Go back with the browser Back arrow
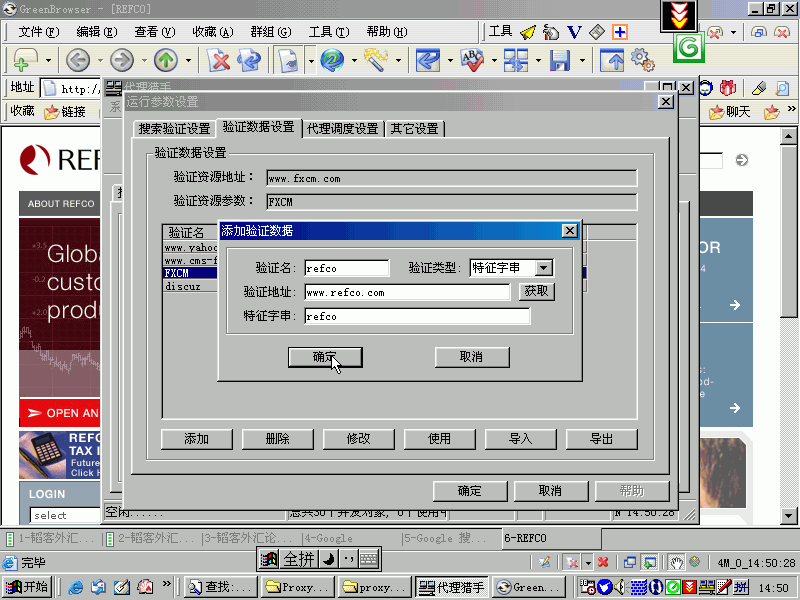This screenshot has height=600, width=800. point(78,60)
